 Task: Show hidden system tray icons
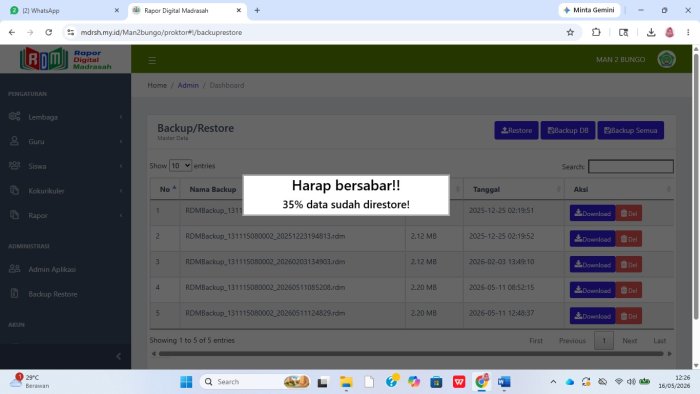[x=553, y=382]
